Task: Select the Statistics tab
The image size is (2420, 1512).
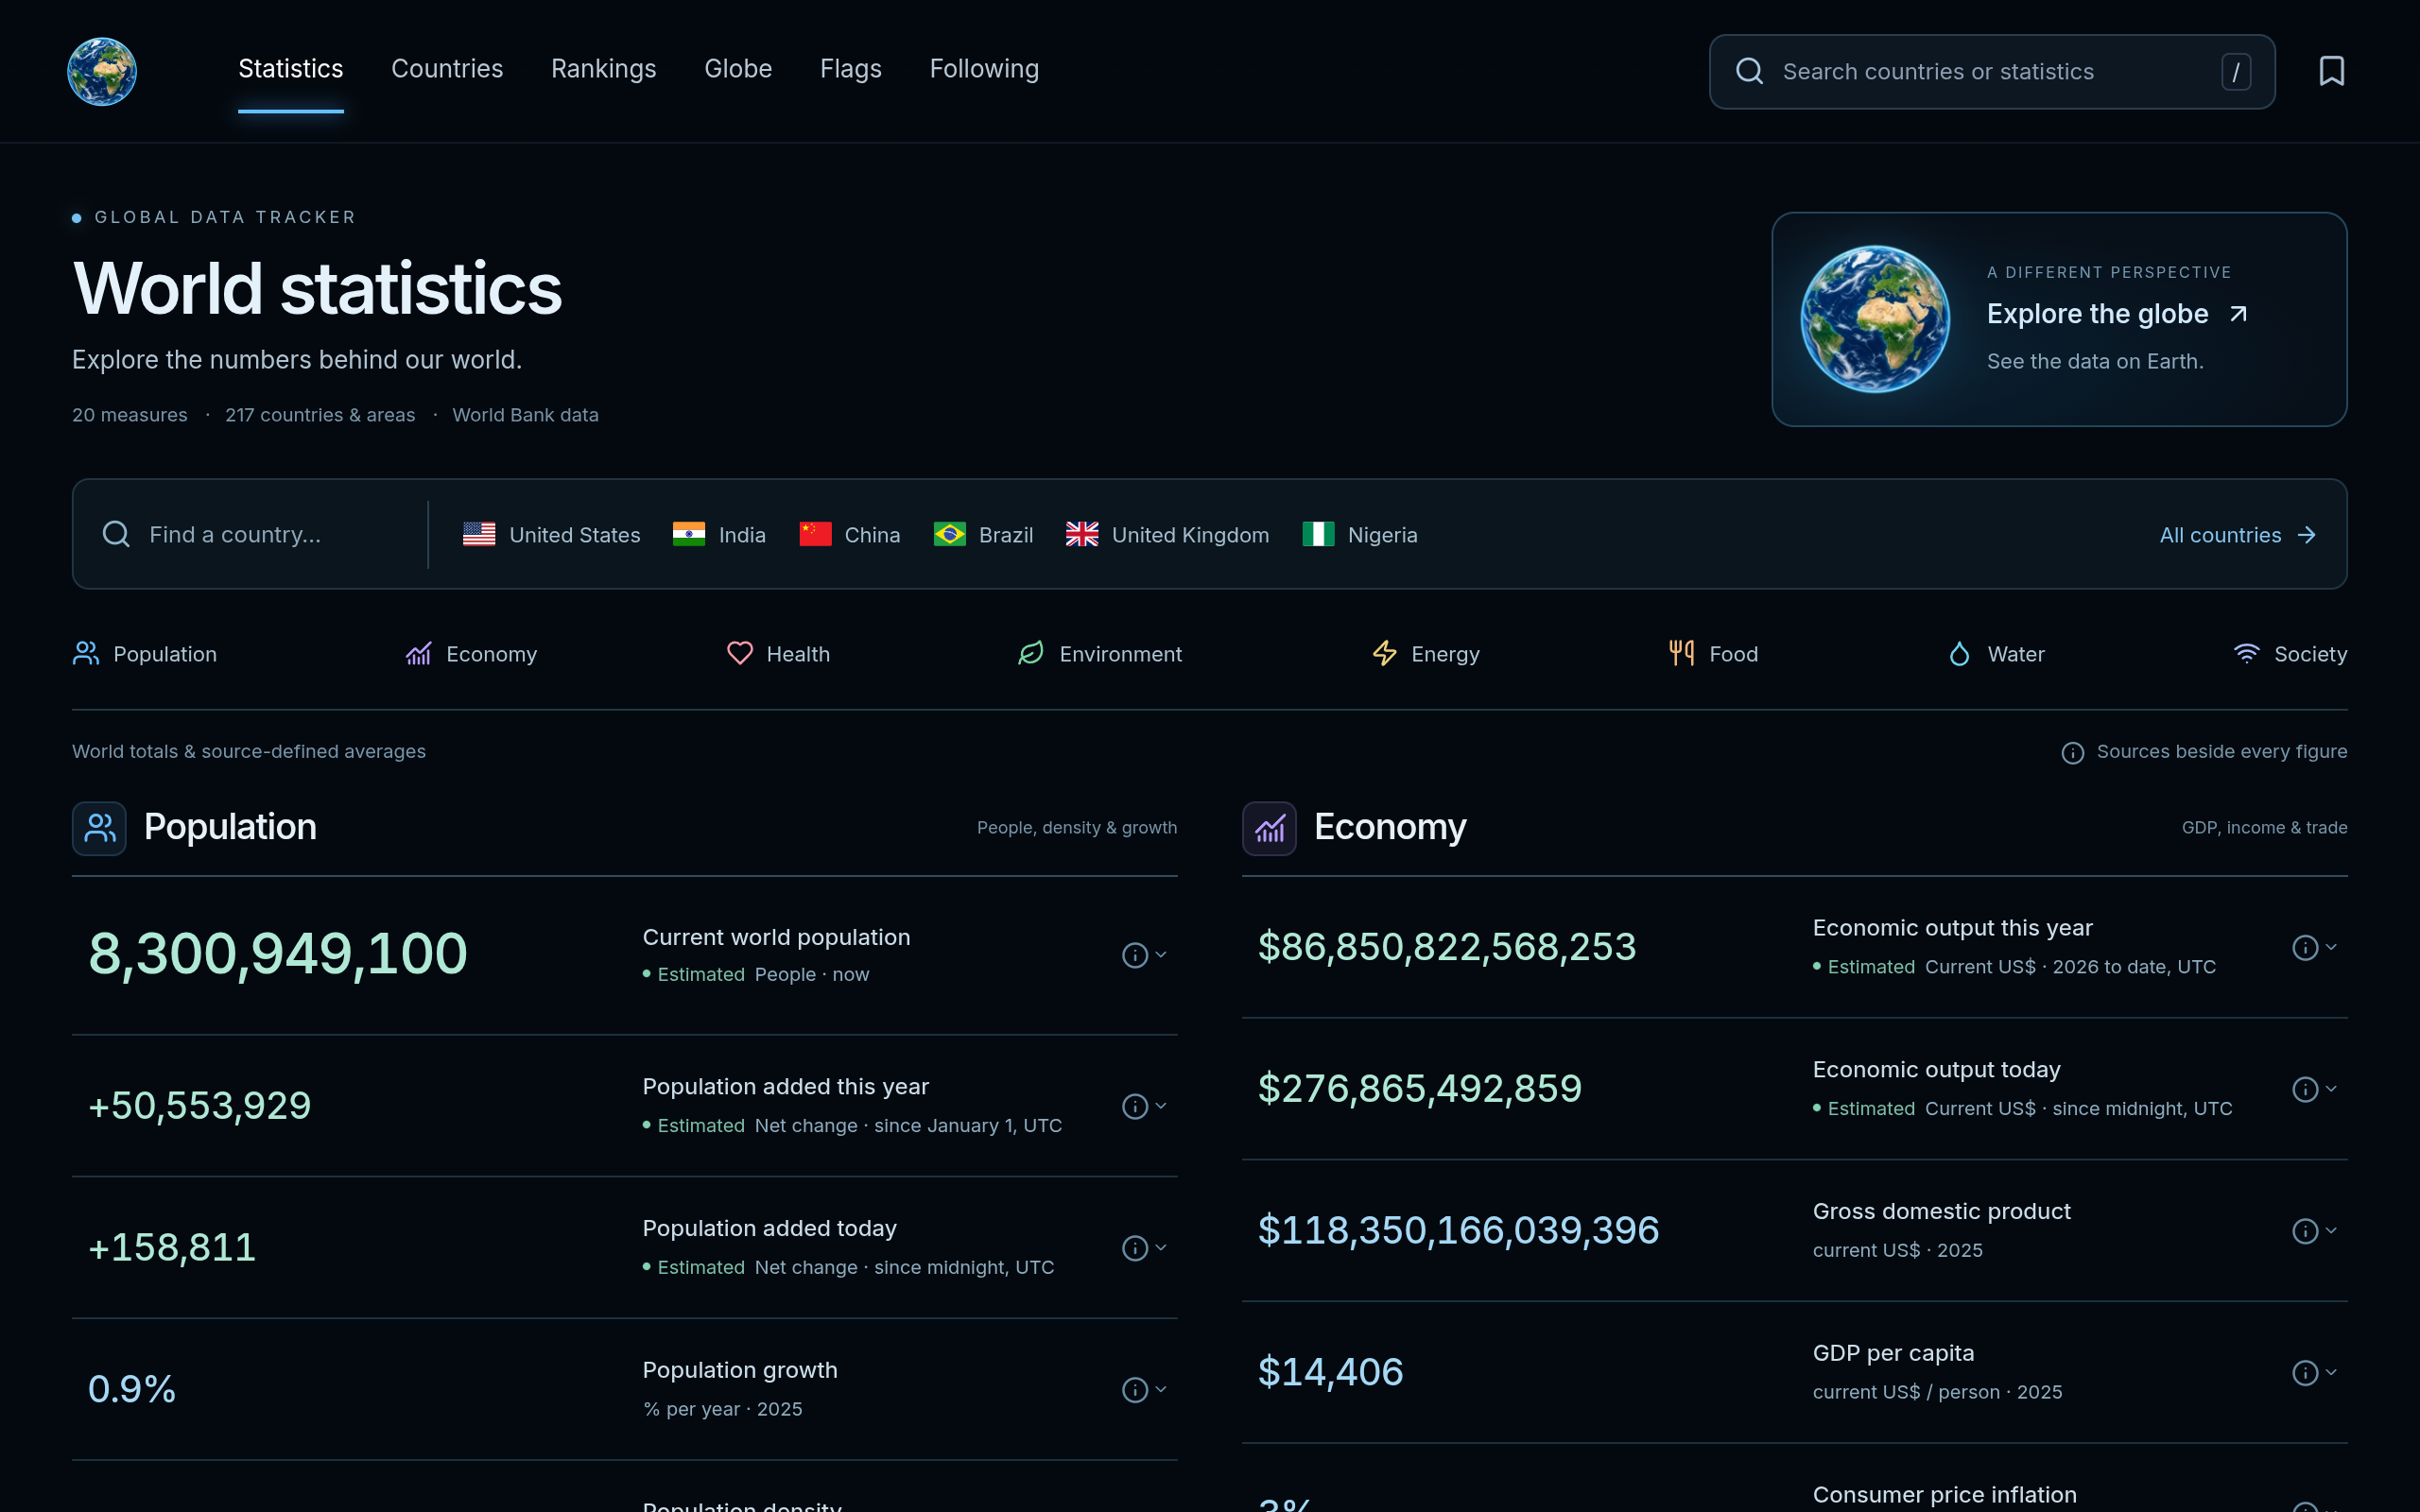Action: click(291, 69)
